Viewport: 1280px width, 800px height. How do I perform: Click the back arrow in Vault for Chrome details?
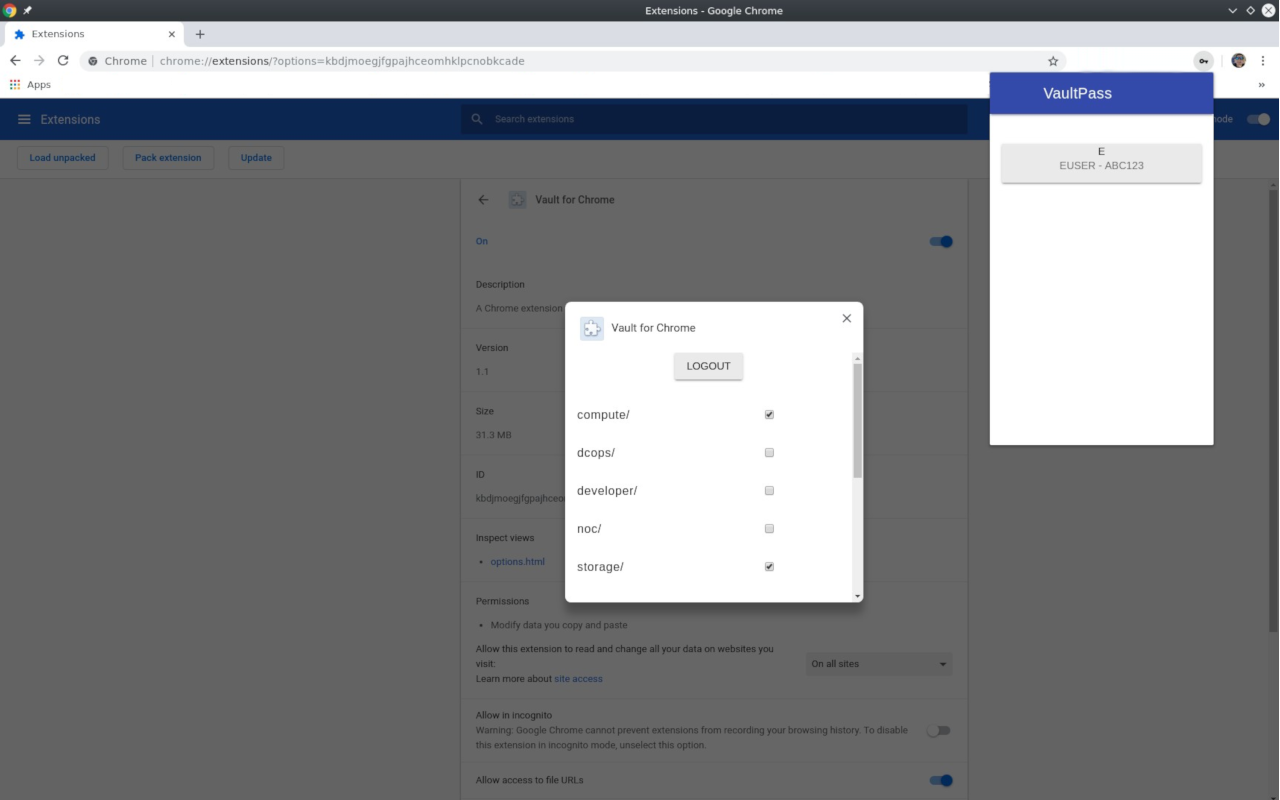point(483,199)
